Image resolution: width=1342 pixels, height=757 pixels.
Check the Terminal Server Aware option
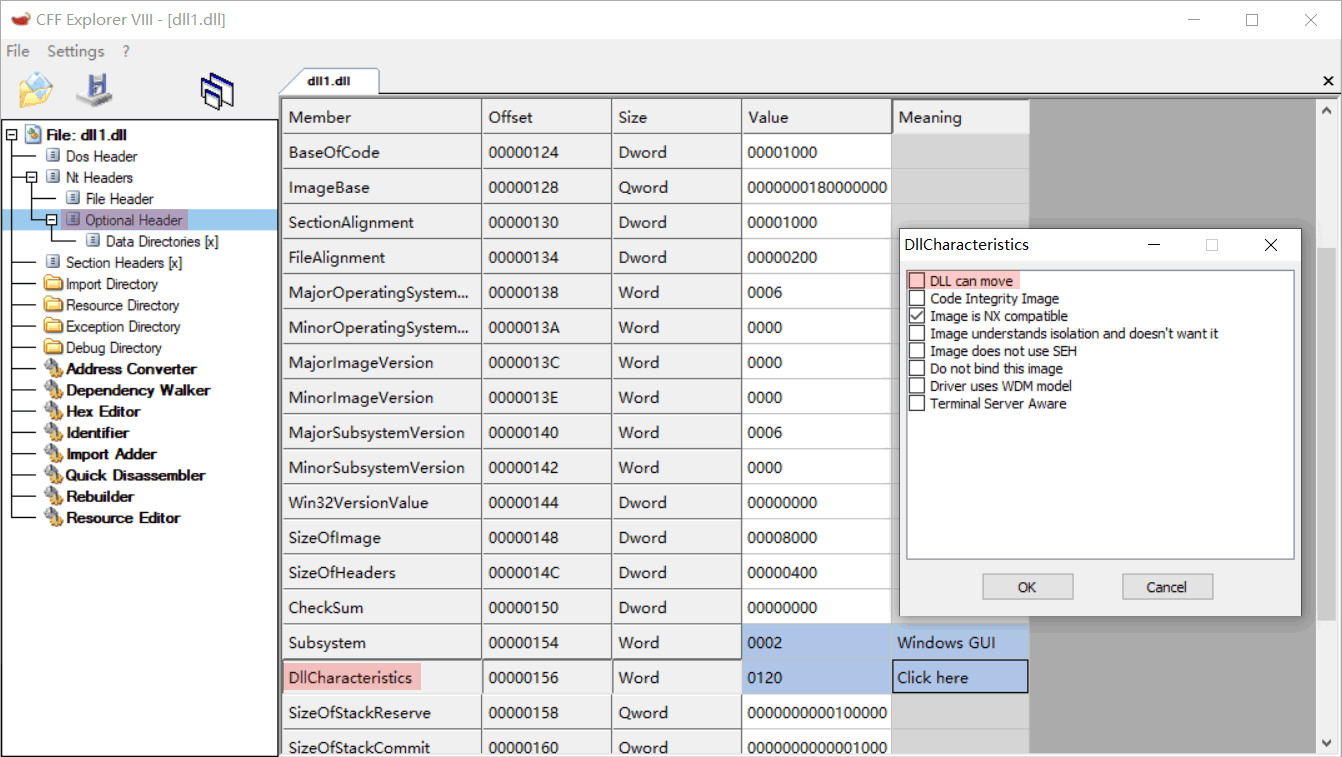click(916, 403)
